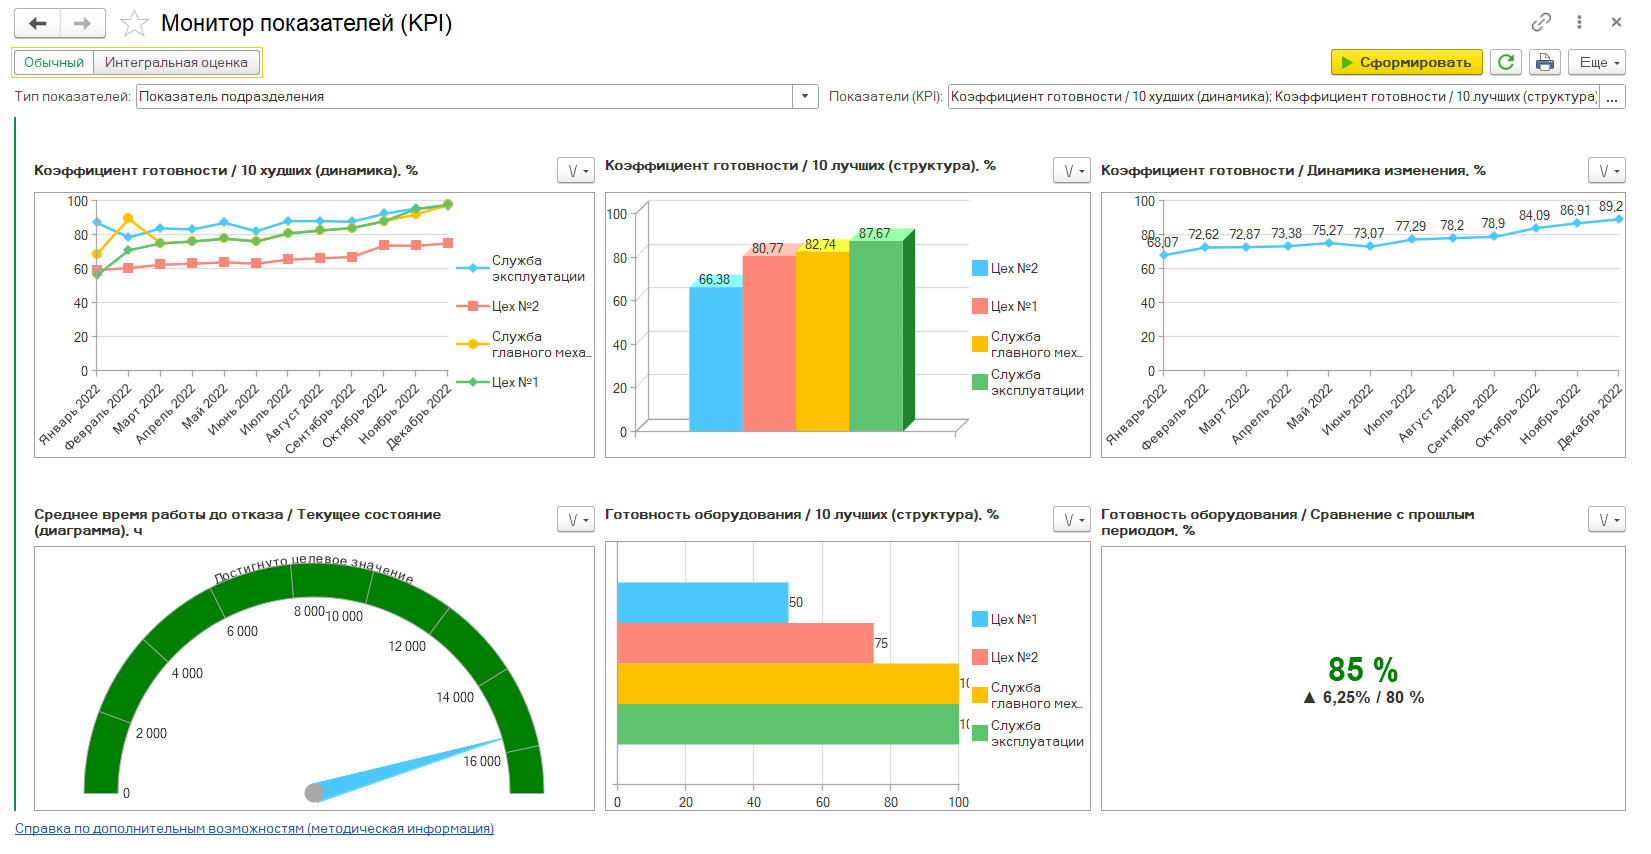The width and height of the screenshot is (1651, 854).
Task: Click blue Цех №2 swatch in column chart legend
Action: tap(980, 268)
